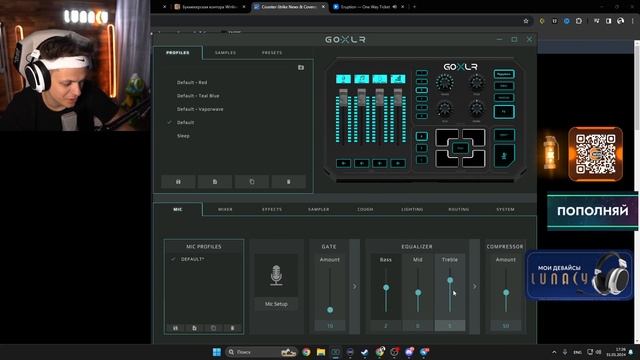Select the Default - Teal Blue profile

[x=198, y=96]
